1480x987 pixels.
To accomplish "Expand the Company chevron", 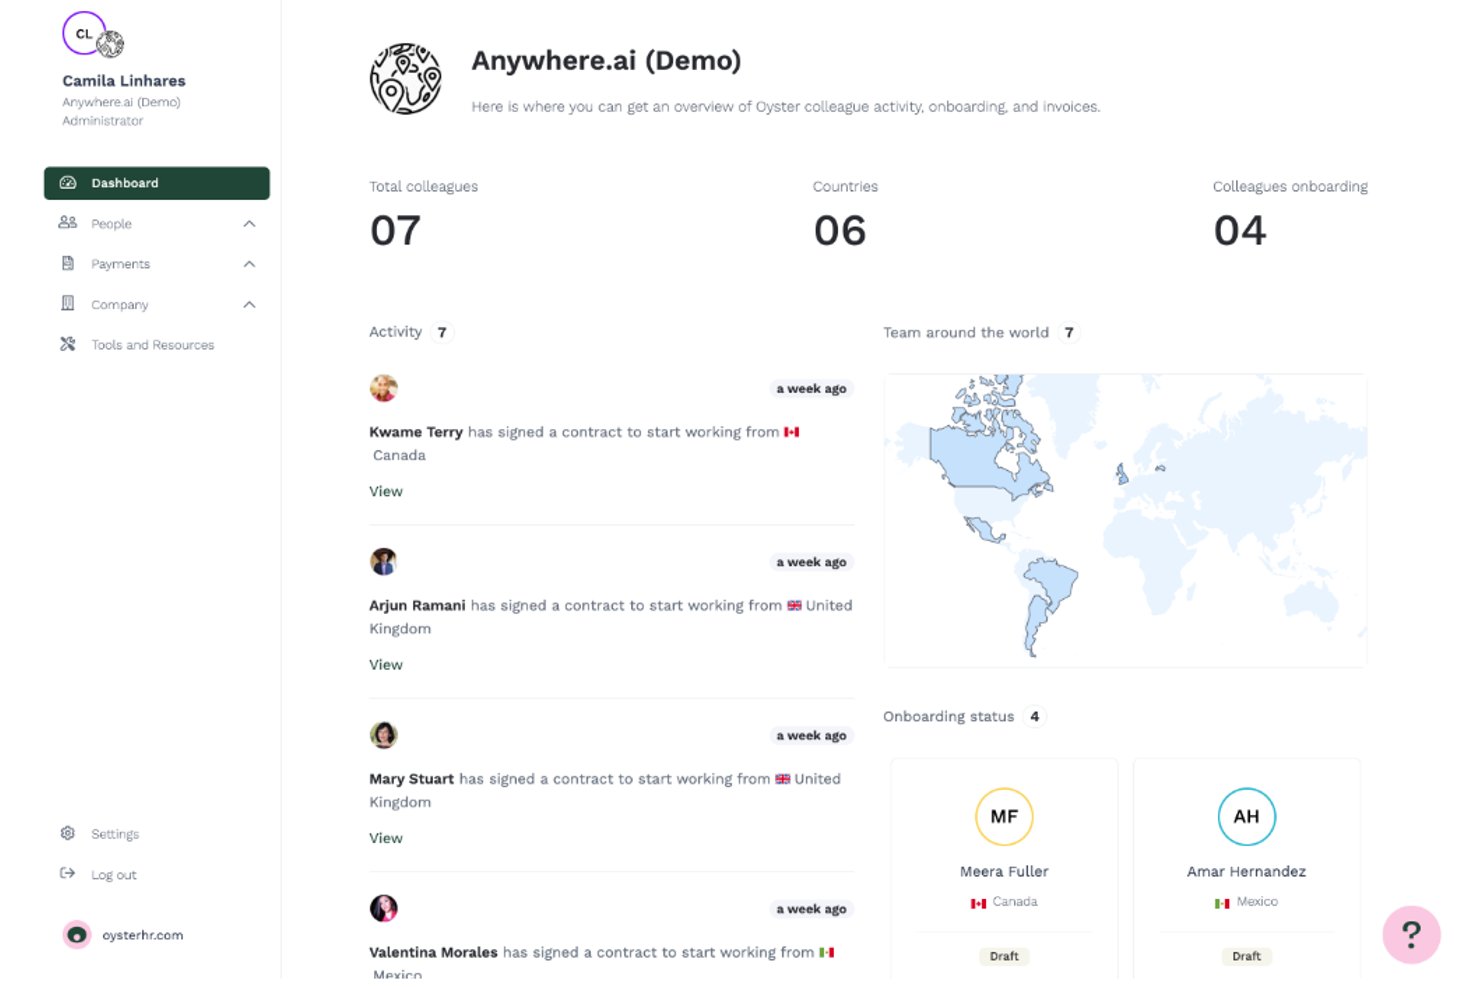I will point(250,304).
